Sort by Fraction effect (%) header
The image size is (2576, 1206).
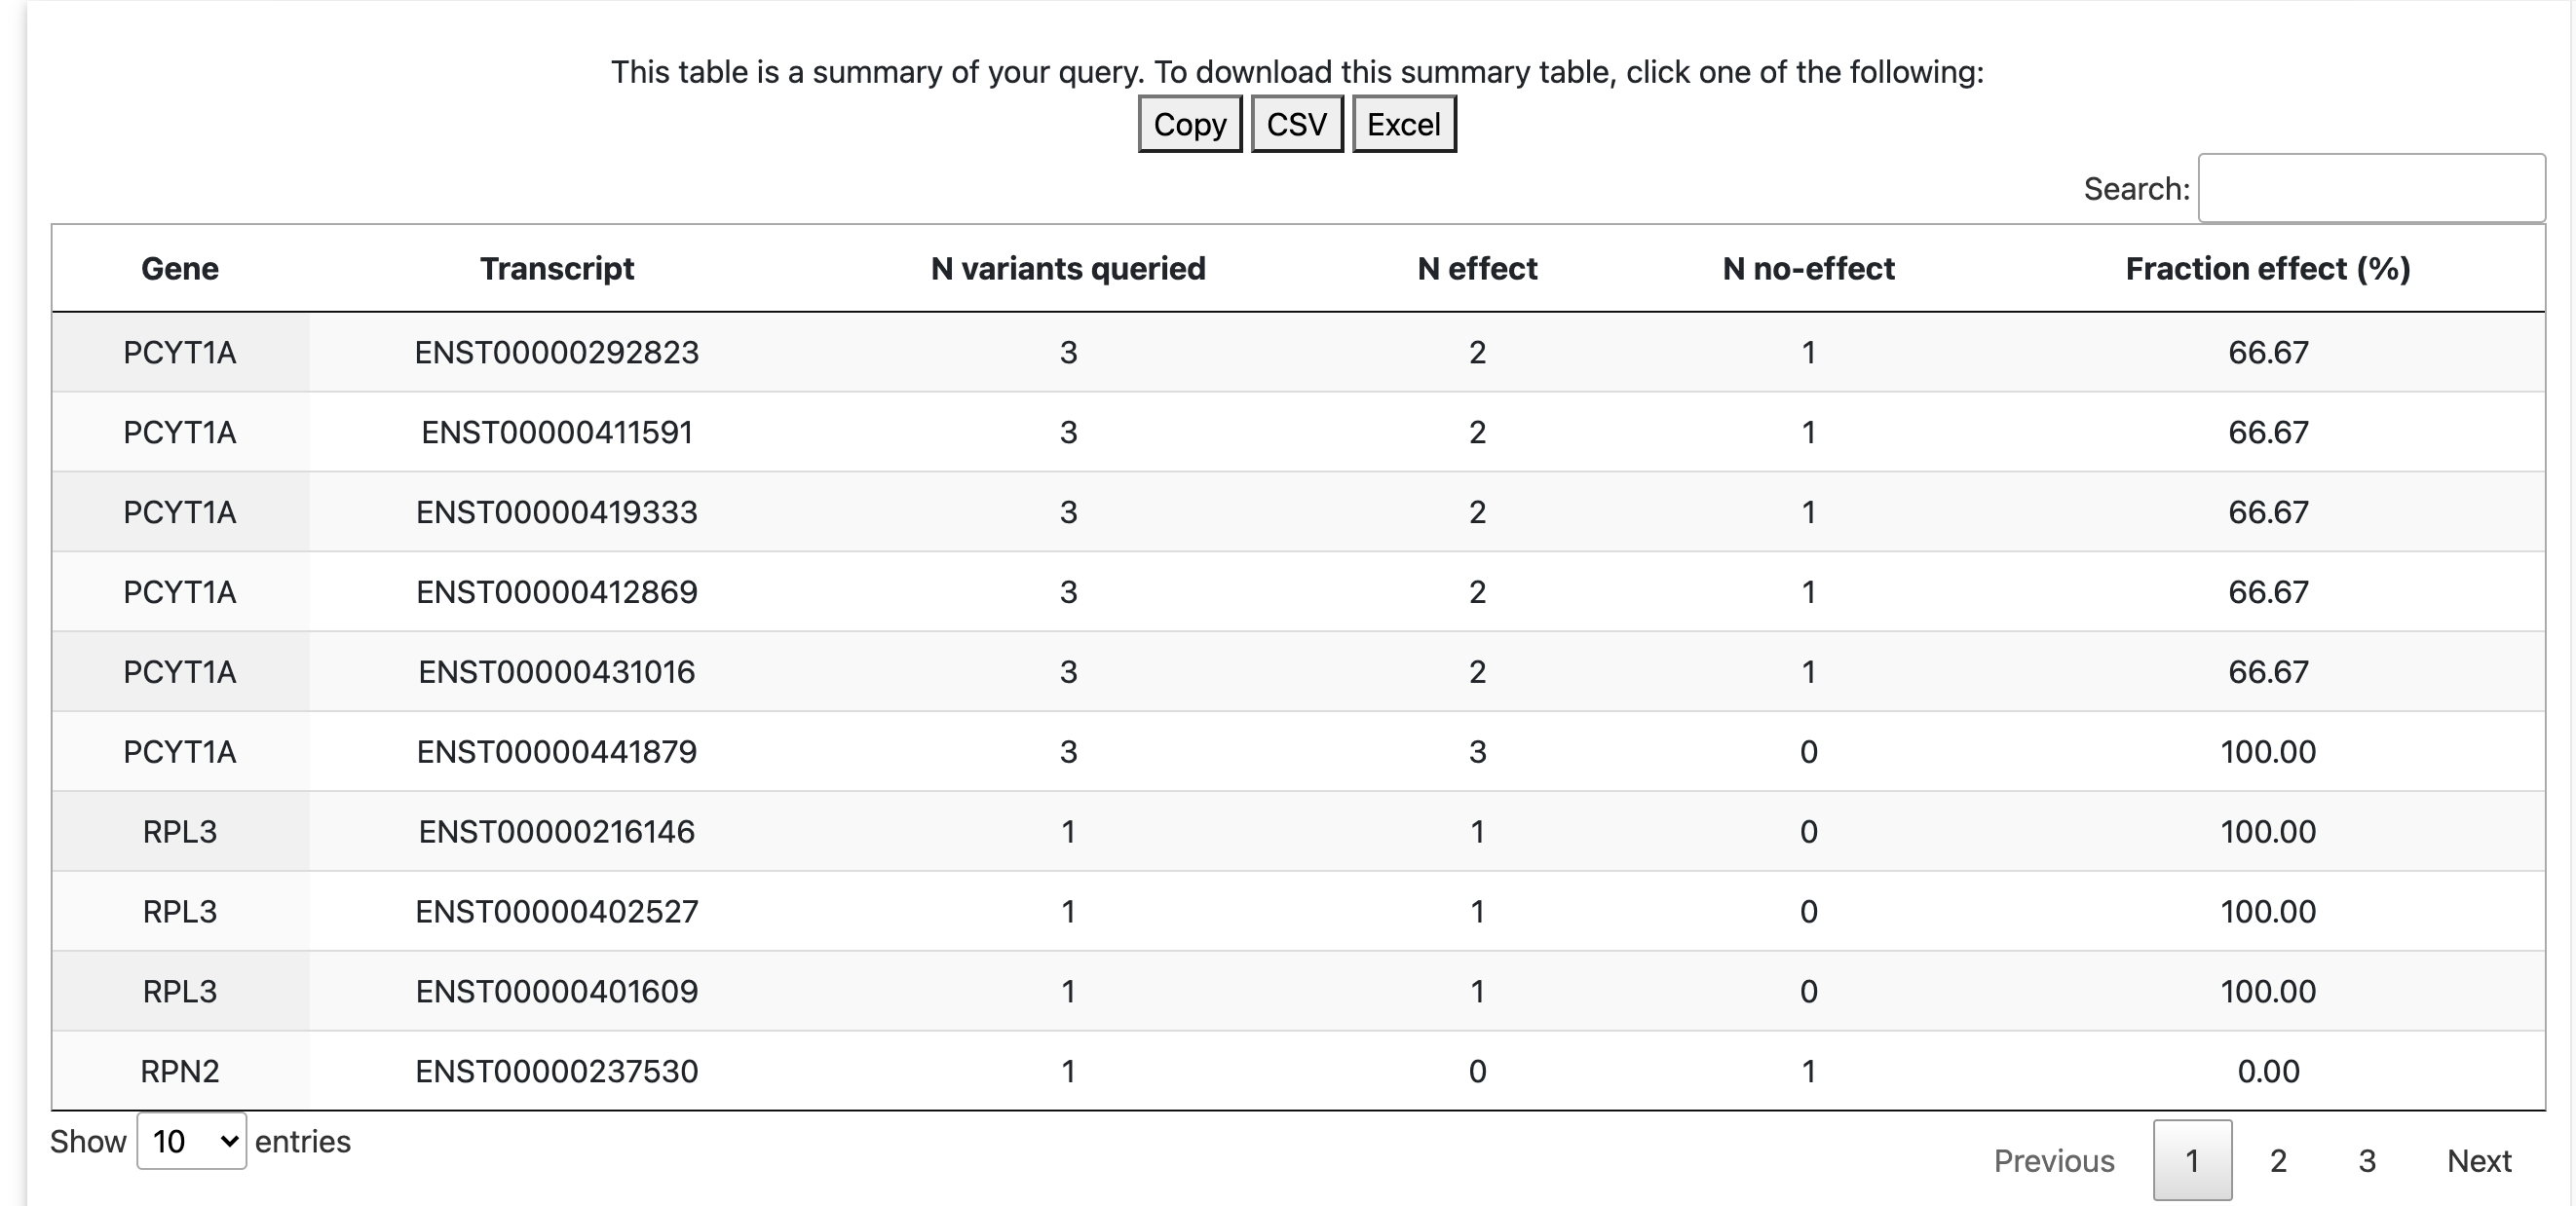(x=2268, y=268)
